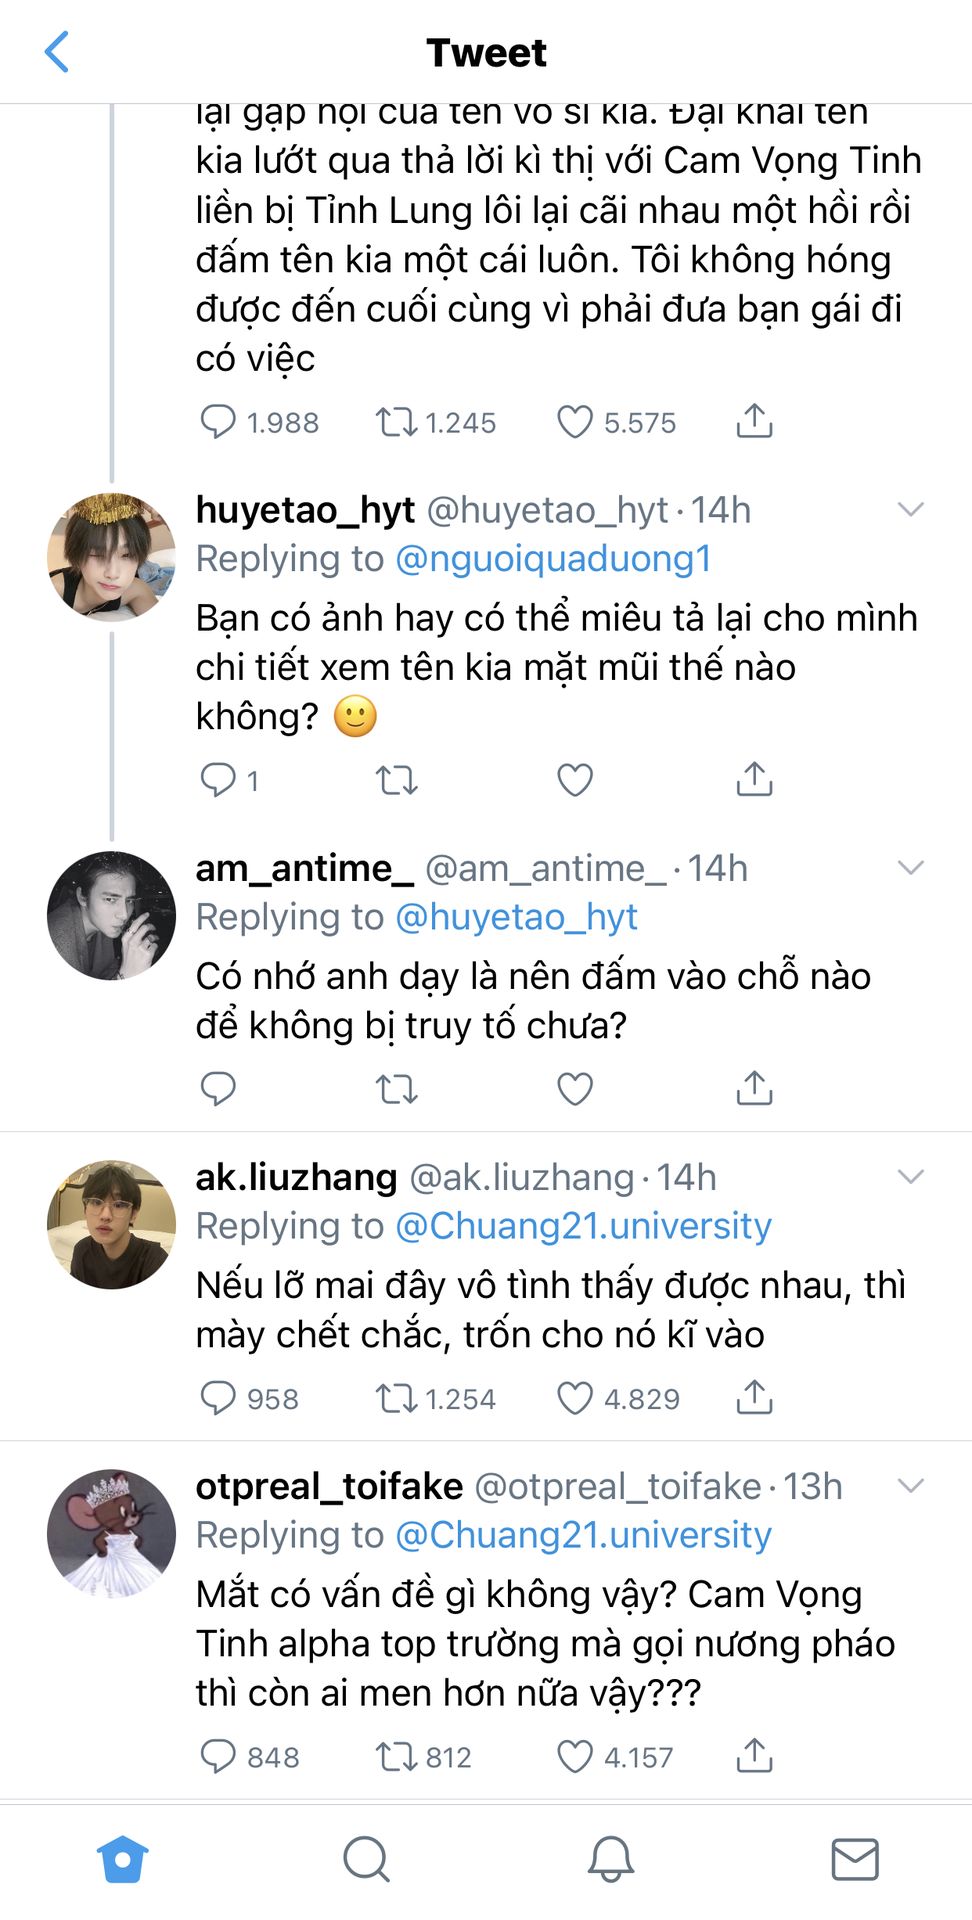This screenshot has width=972, height=1920.
Task: View the otpreal_toifake profile picture
Action: pyautogui.click(x=111, y=1533)
